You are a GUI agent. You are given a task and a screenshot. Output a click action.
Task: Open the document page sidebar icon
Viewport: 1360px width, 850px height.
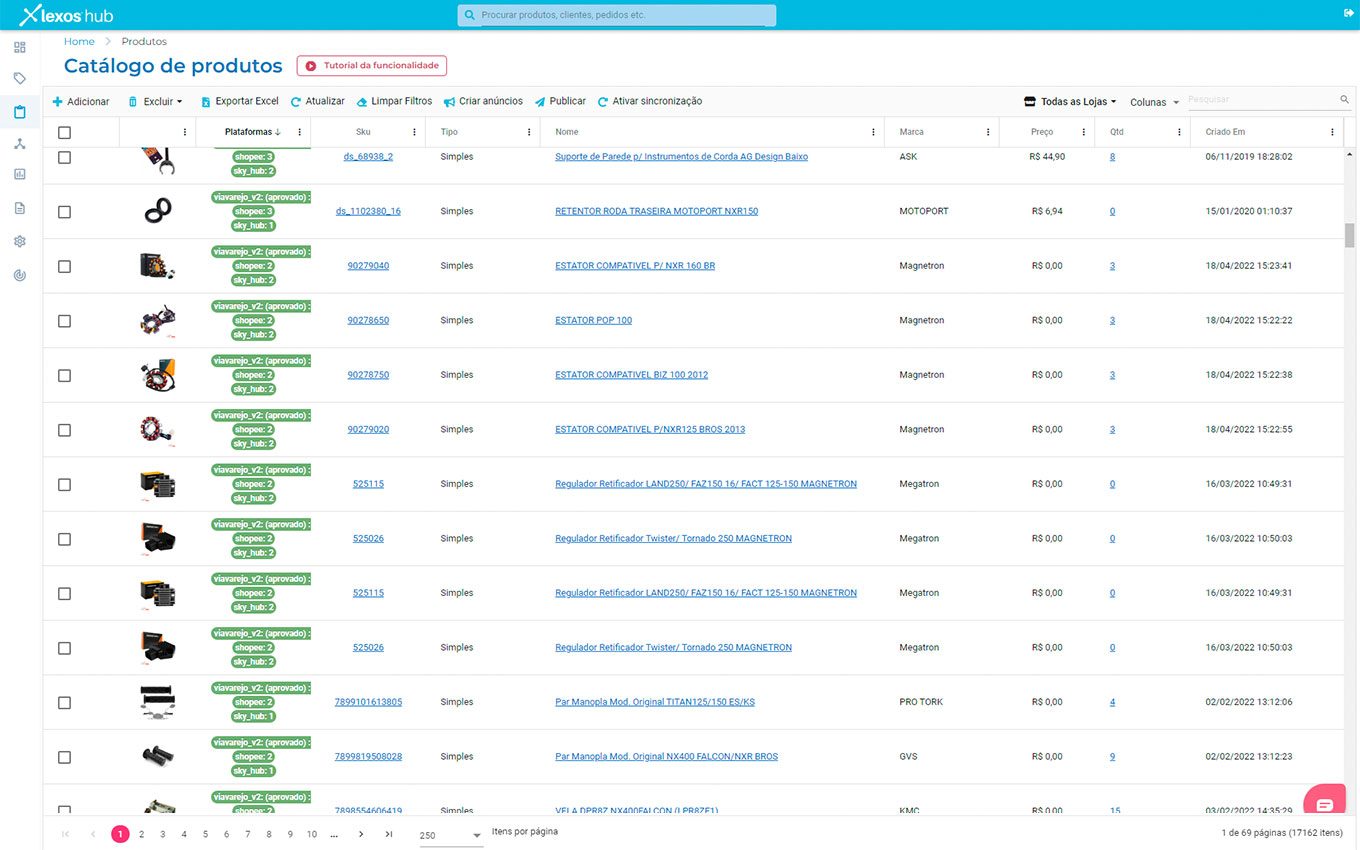(20, 208)
